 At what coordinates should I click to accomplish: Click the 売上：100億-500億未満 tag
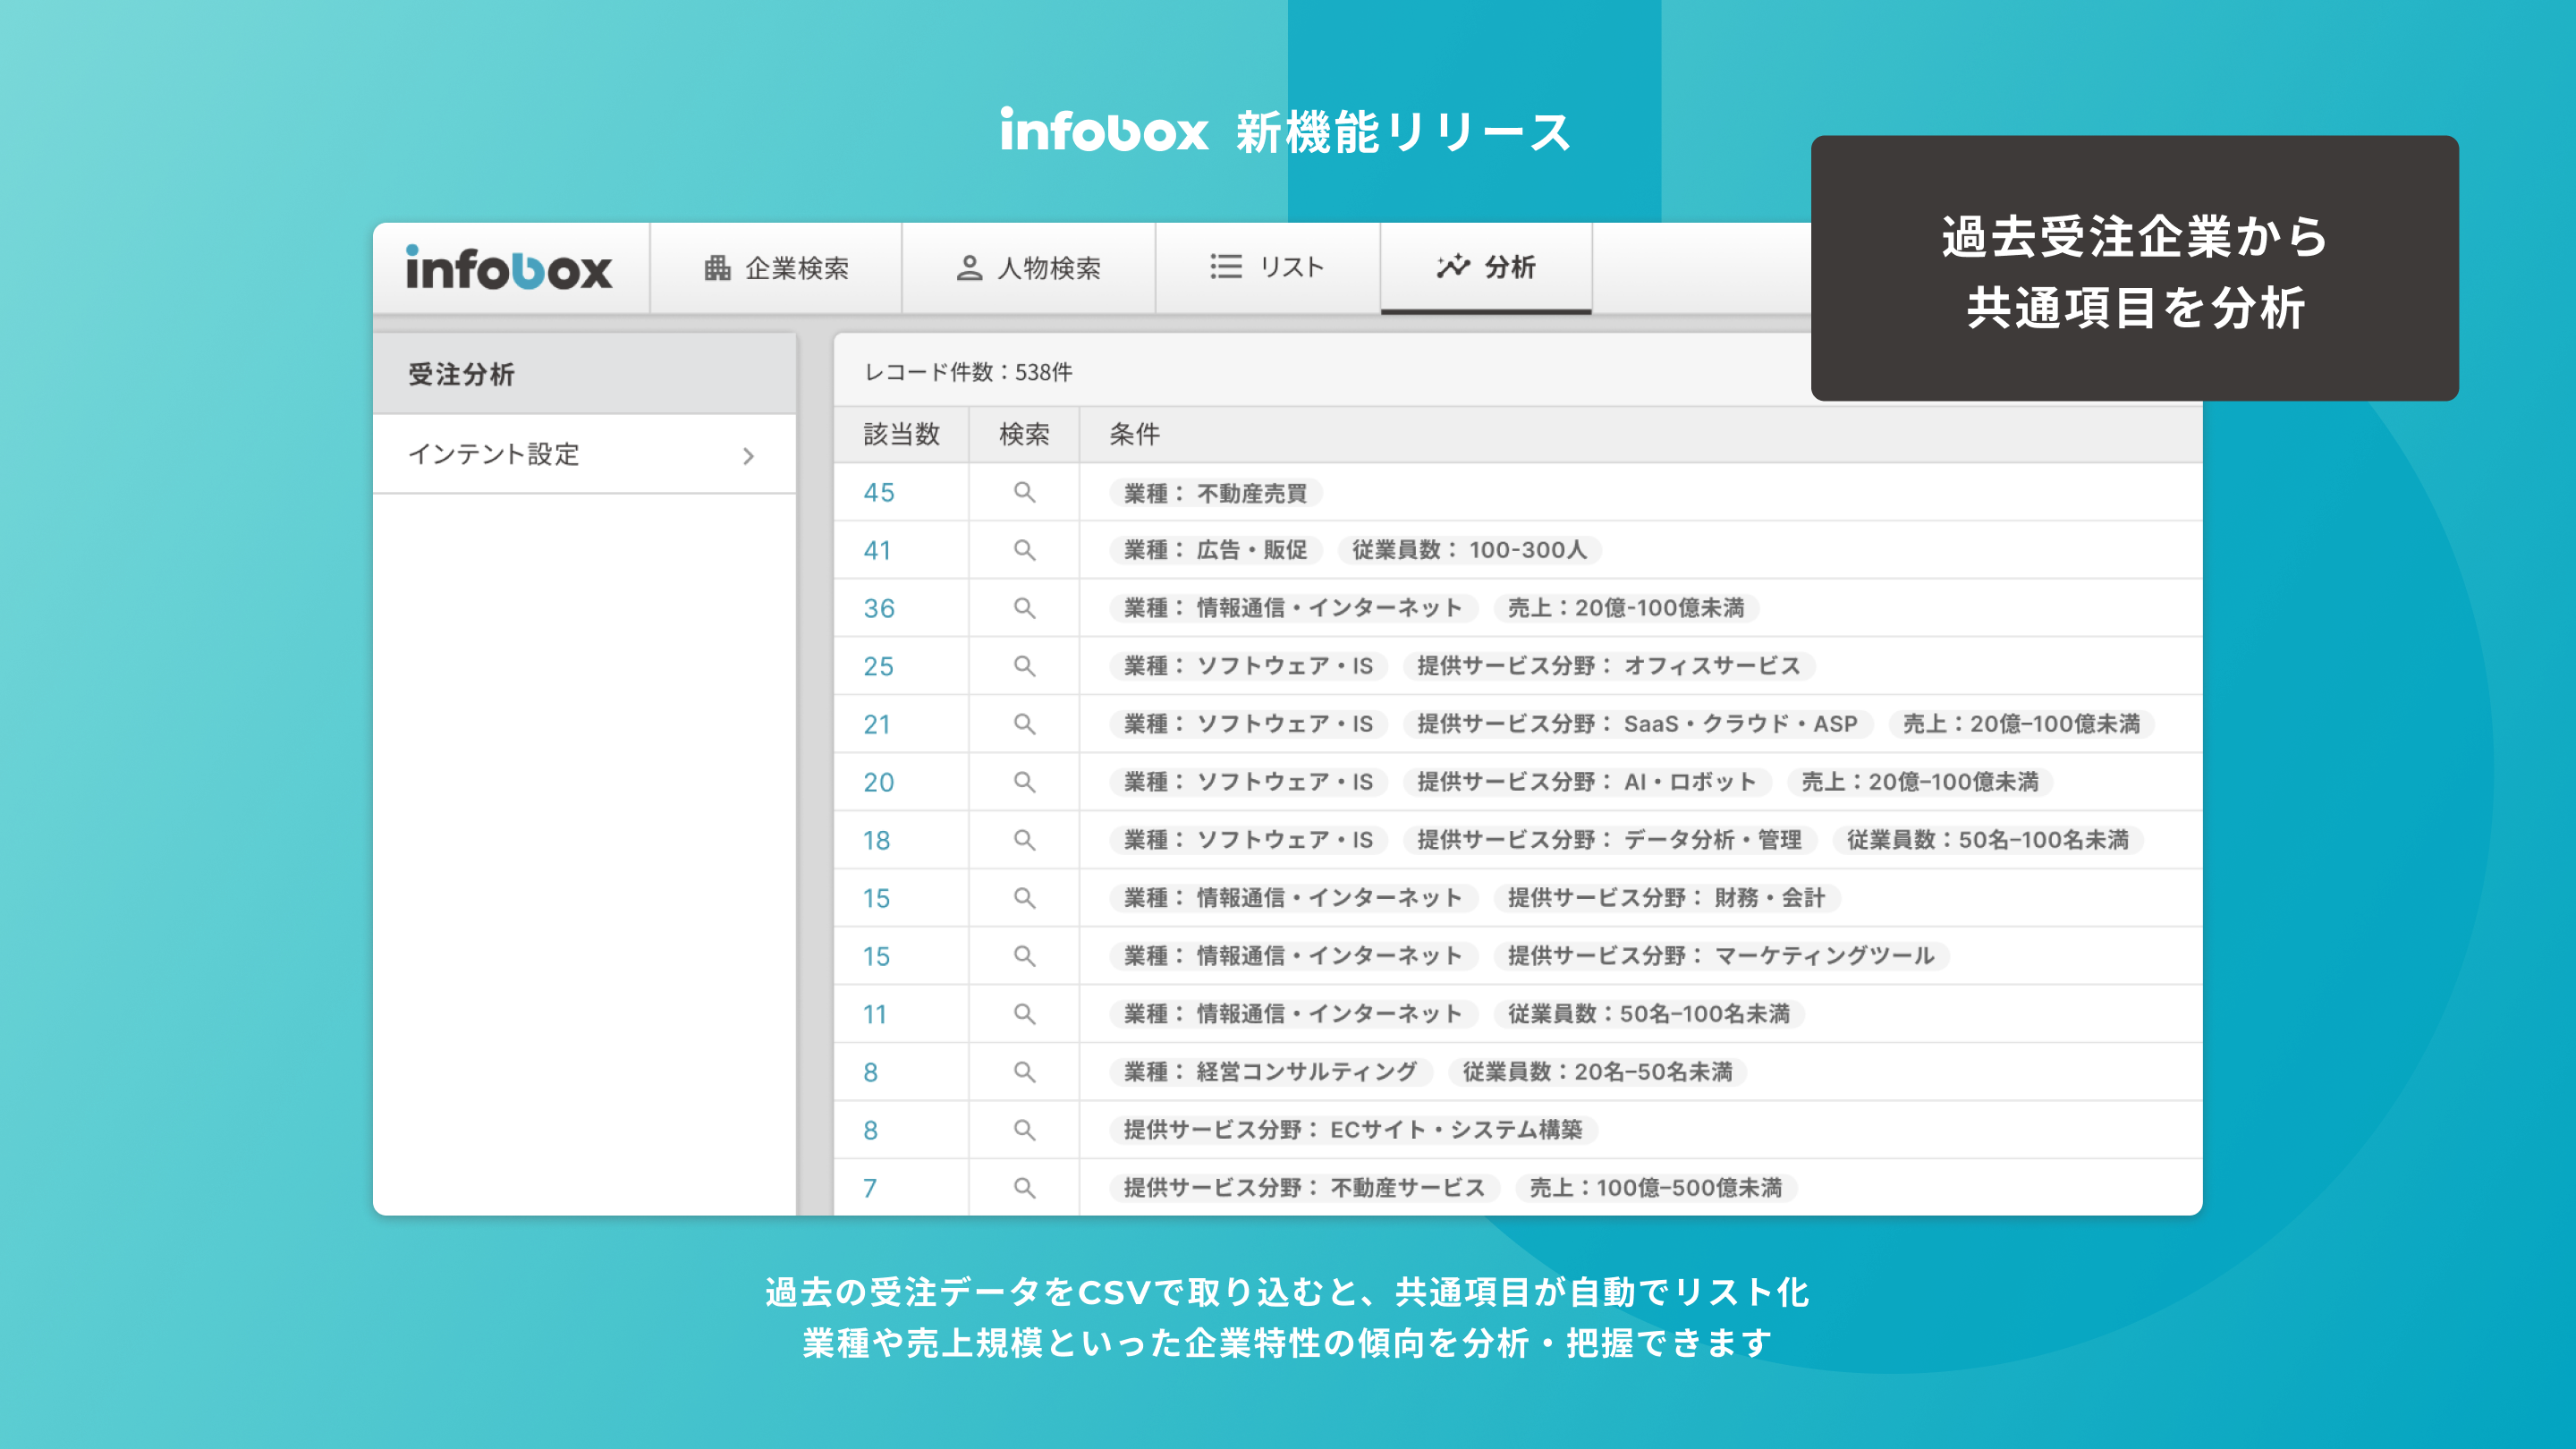[1656, 1188]
